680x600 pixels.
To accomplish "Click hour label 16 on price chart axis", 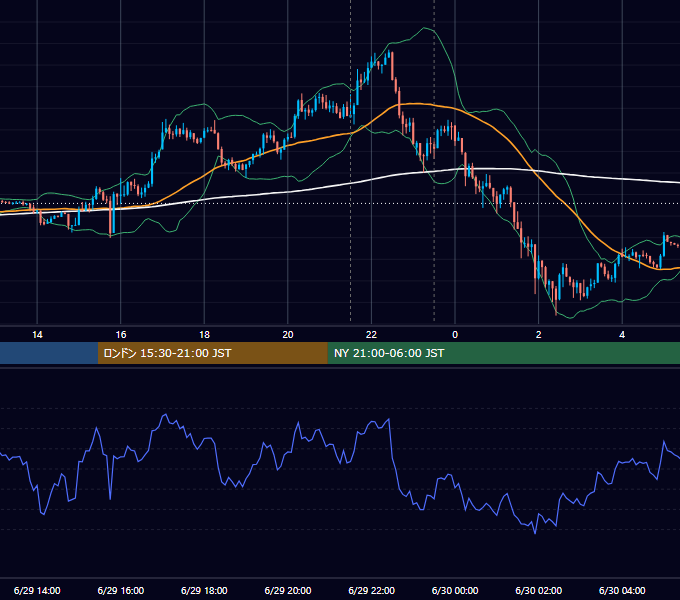I will pyautogui.click(x=121, y=335).
